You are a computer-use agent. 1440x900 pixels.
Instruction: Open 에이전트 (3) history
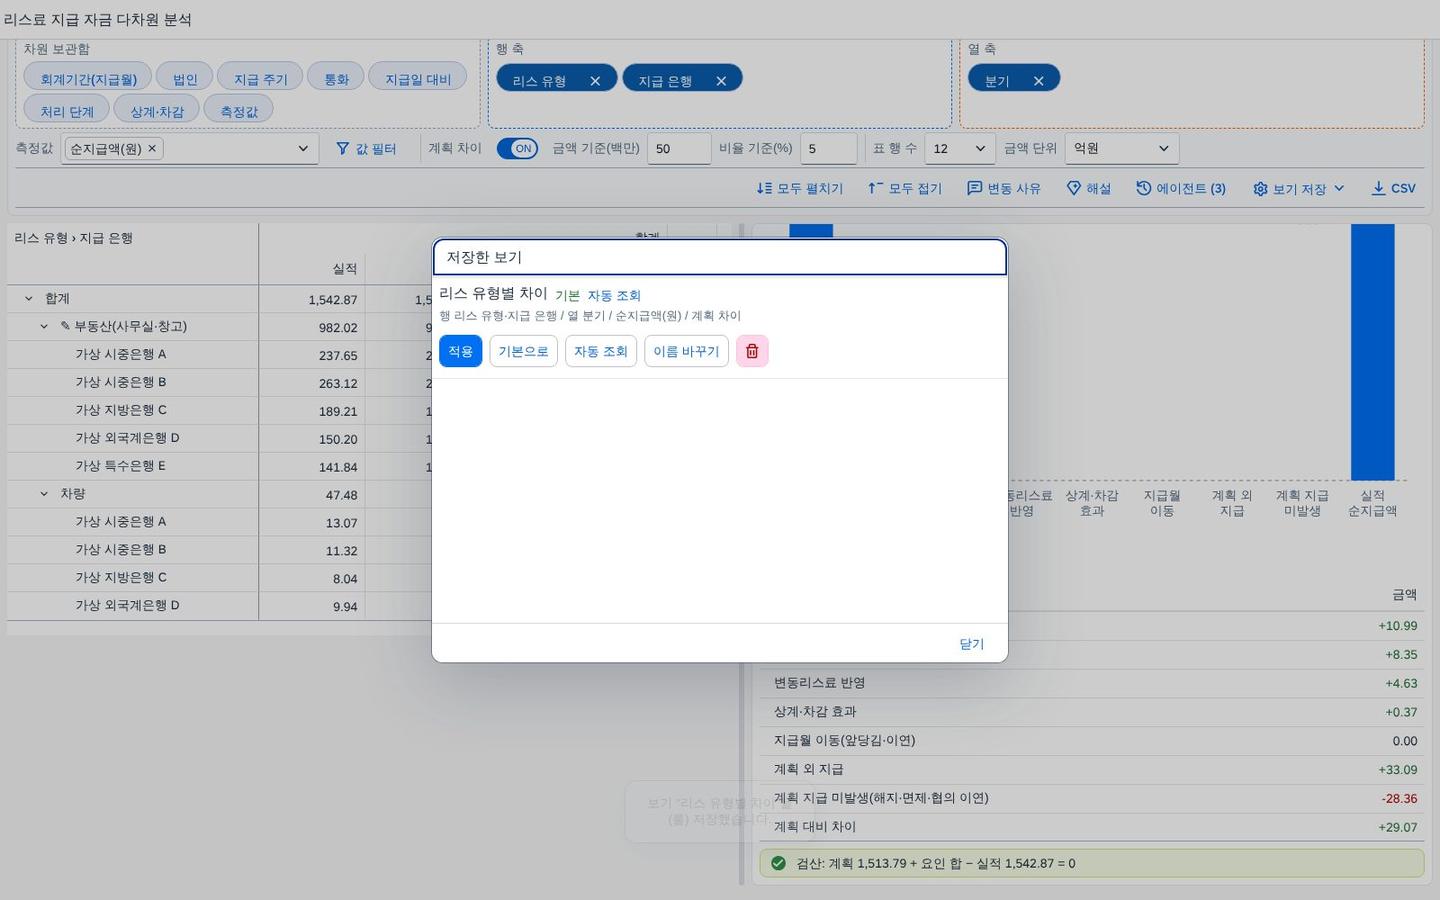(1181, 188)
